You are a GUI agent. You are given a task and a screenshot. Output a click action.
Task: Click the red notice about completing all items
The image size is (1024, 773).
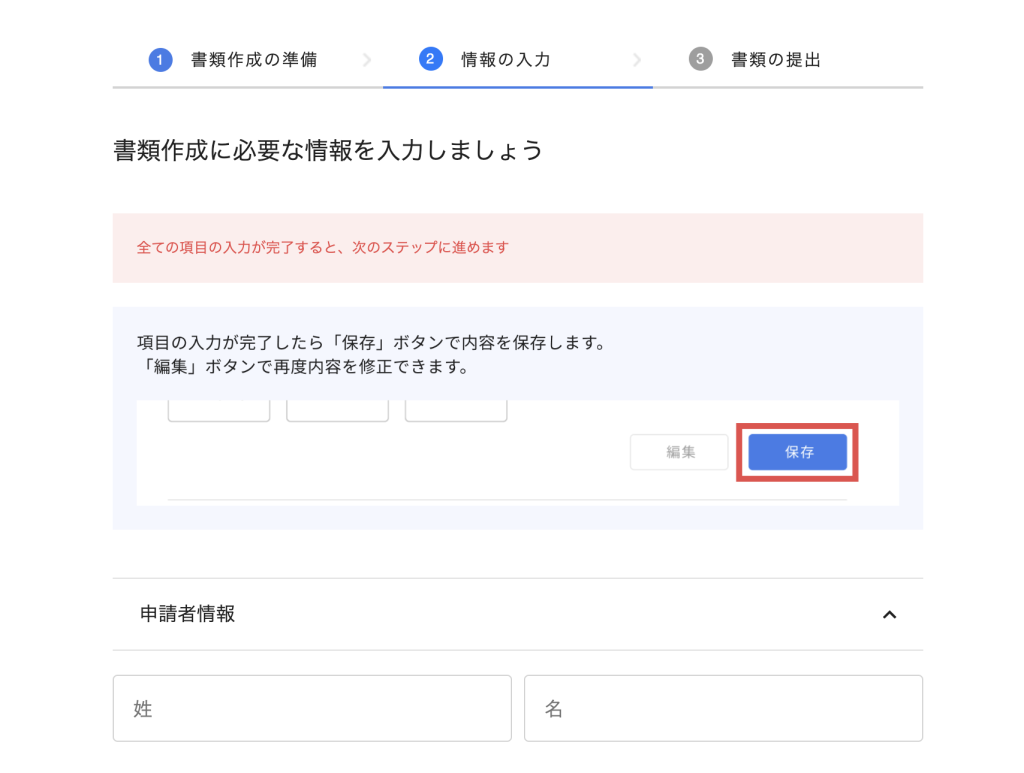[x=323, y=247]
